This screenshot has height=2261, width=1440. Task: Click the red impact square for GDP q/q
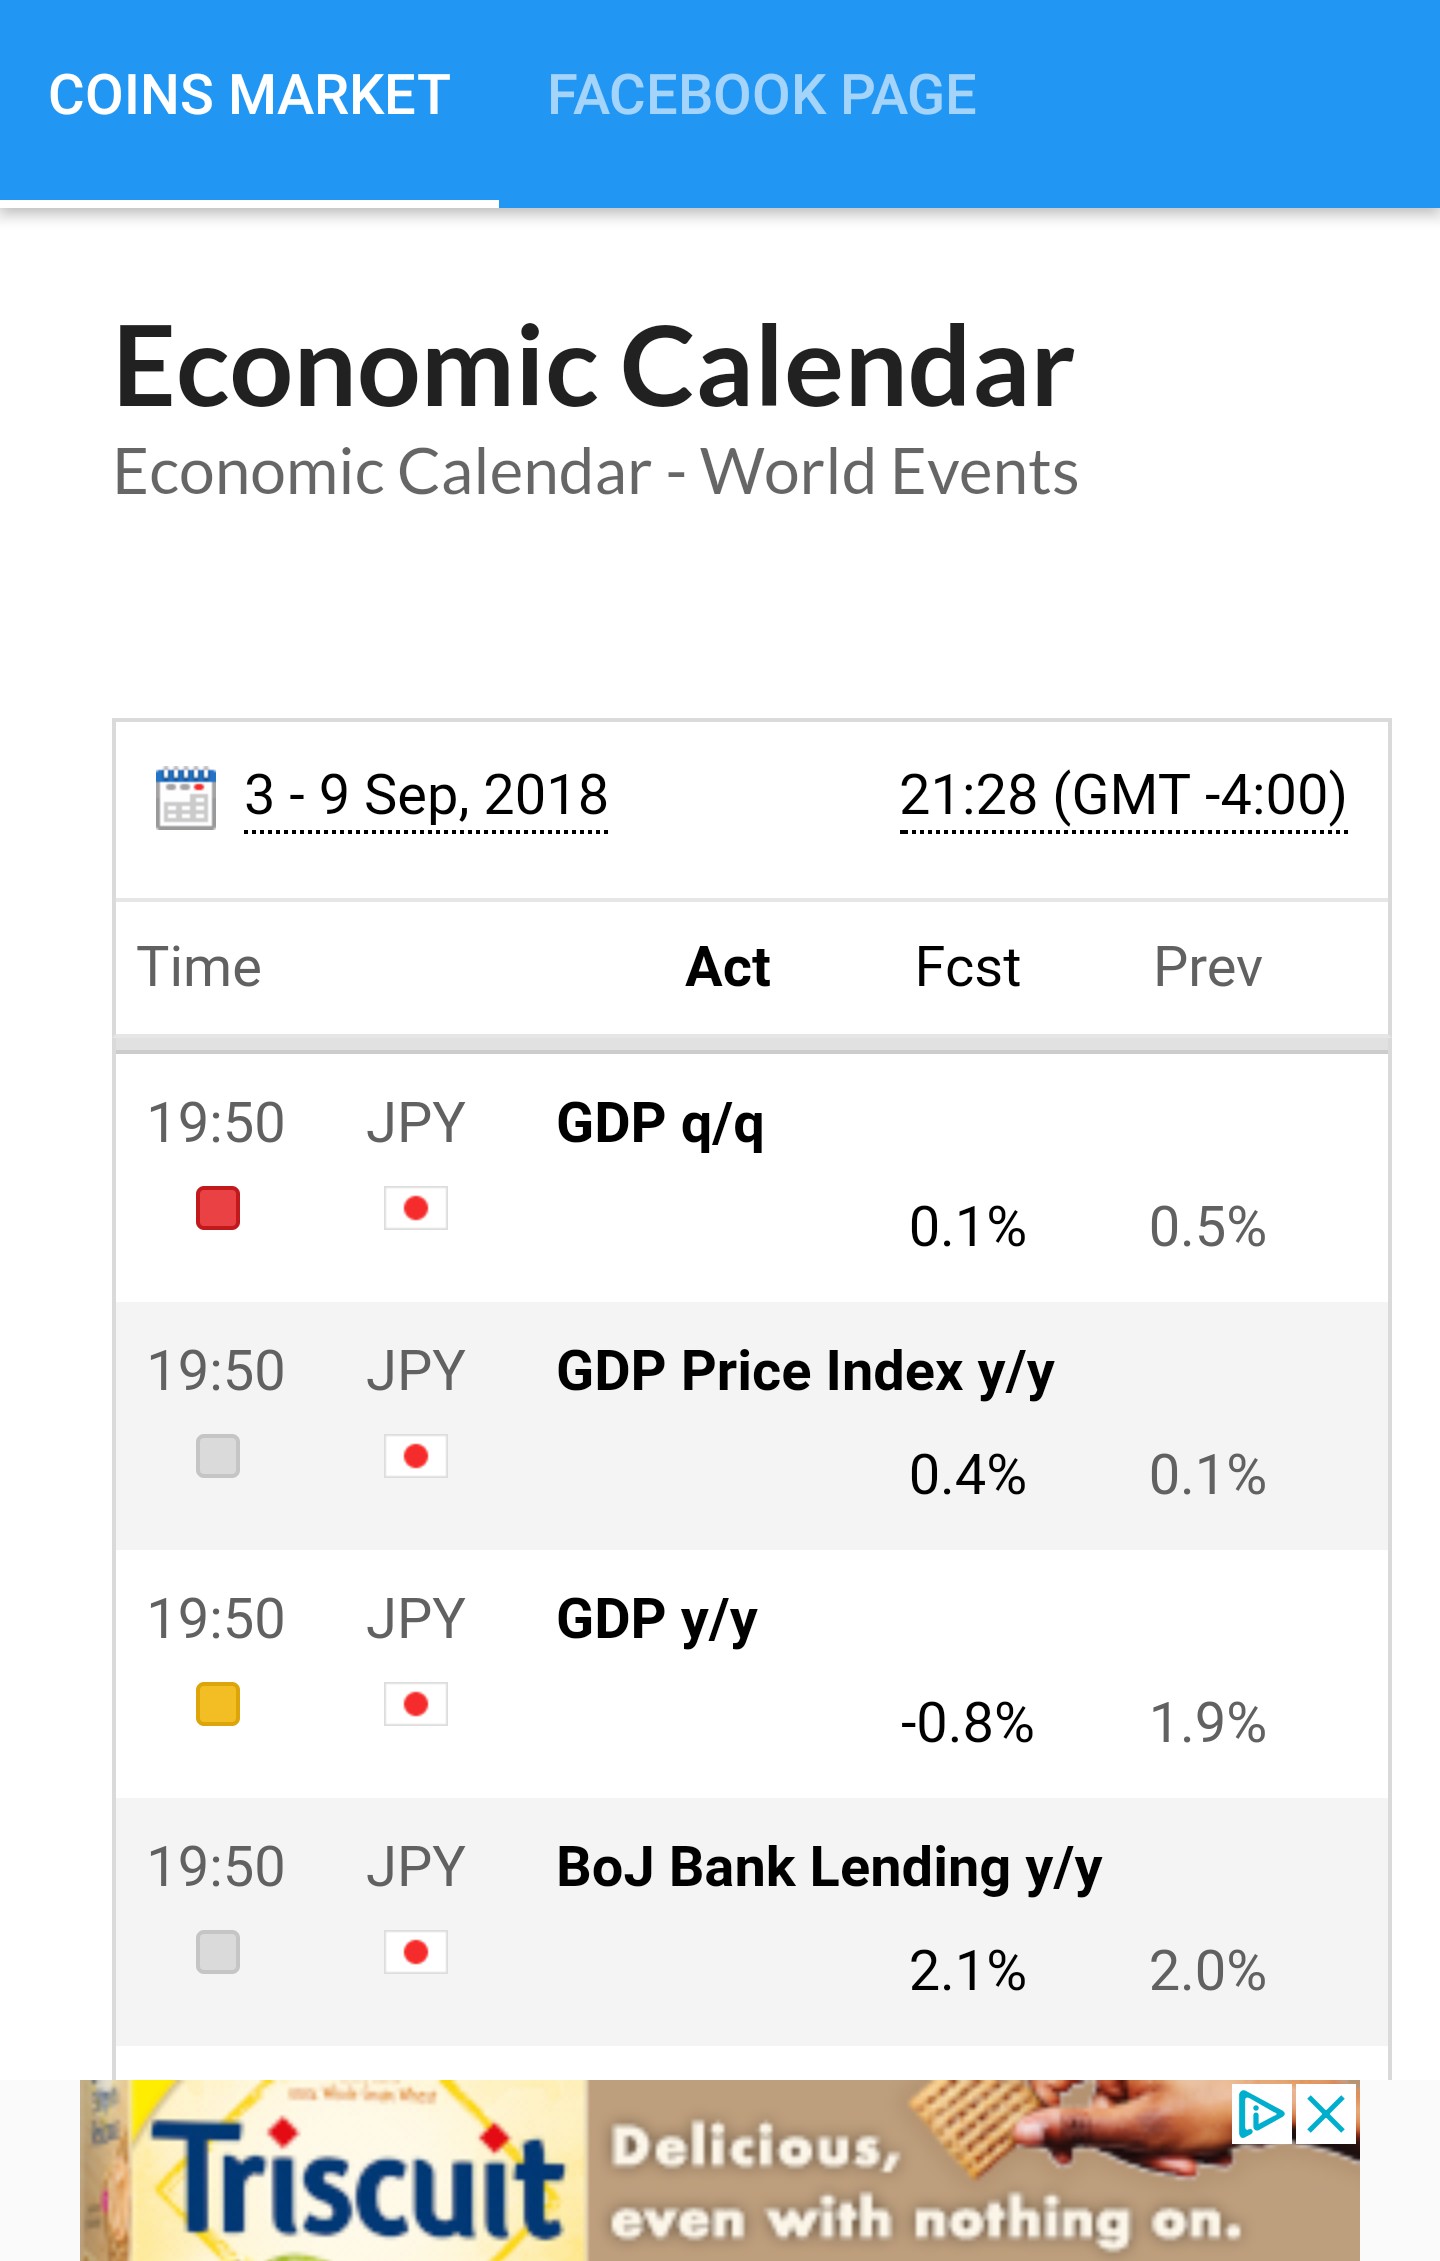(x=218, y=1208)
